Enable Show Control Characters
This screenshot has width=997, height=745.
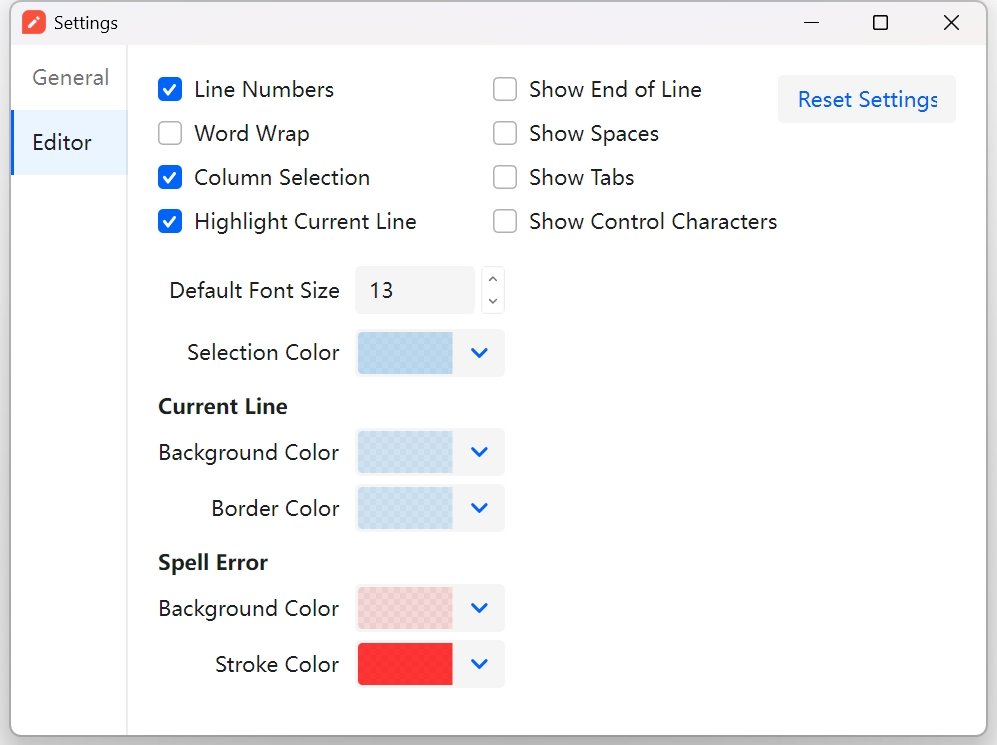point(505,221)
